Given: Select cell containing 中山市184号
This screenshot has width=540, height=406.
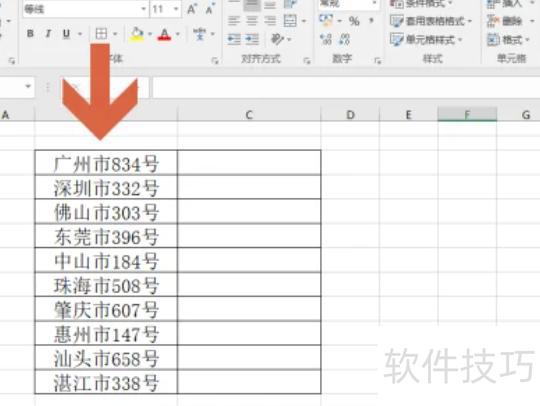Looking at the screenshot, I should [x=106, y=261].
